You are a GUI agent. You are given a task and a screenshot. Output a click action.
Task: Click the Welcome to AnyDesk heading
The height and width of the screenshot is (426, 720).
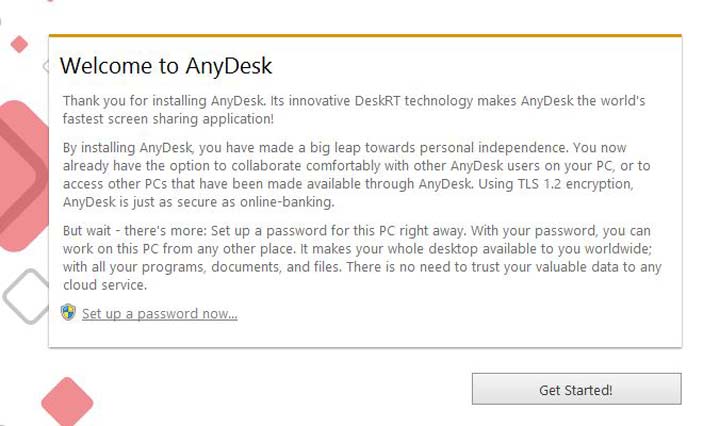click(166, 66)
